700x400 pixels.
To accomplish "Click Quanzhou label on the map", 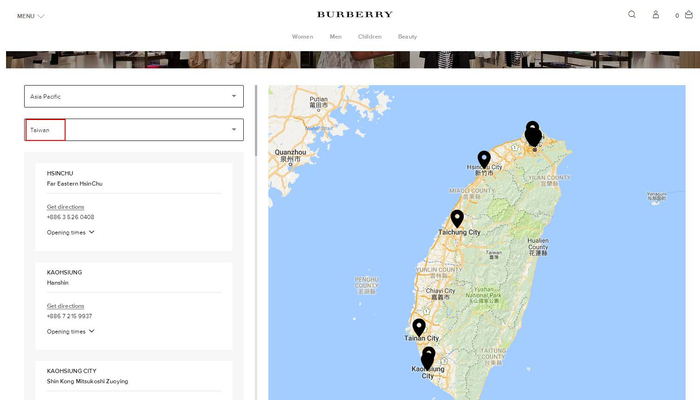I will click(x=291, y=155).
